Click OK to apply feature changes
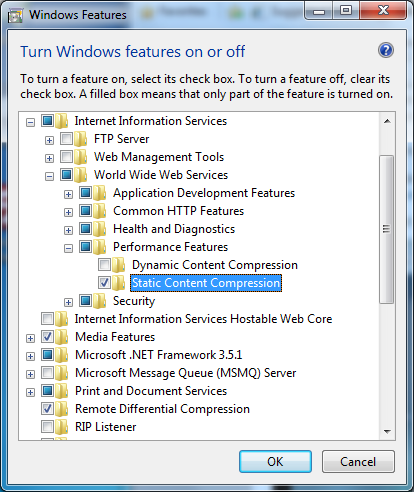 pos(275,462)
